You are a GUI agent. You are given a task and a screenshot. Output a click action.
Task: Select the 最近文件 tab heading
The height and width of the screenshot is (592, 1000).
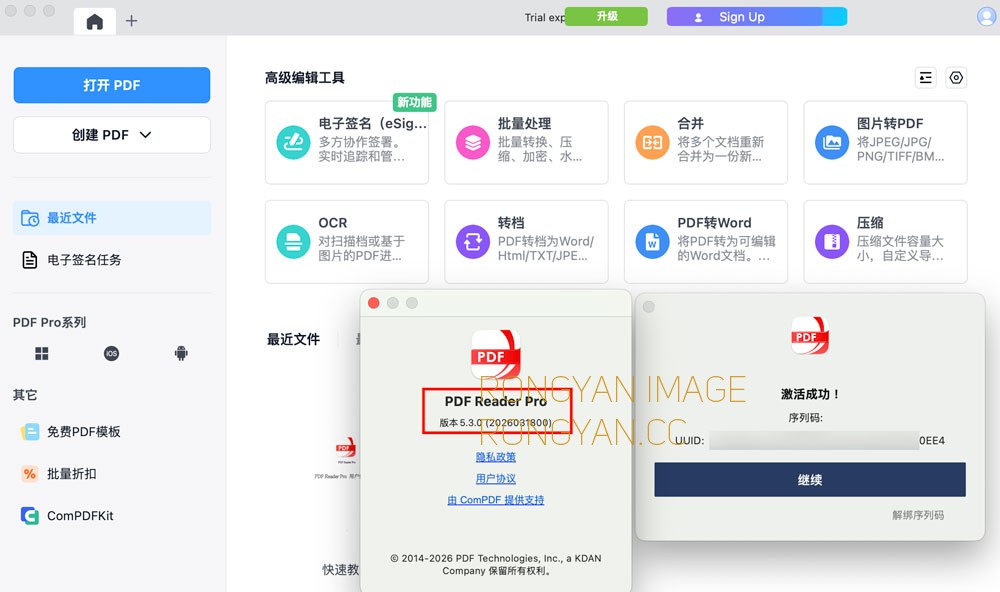293,339
